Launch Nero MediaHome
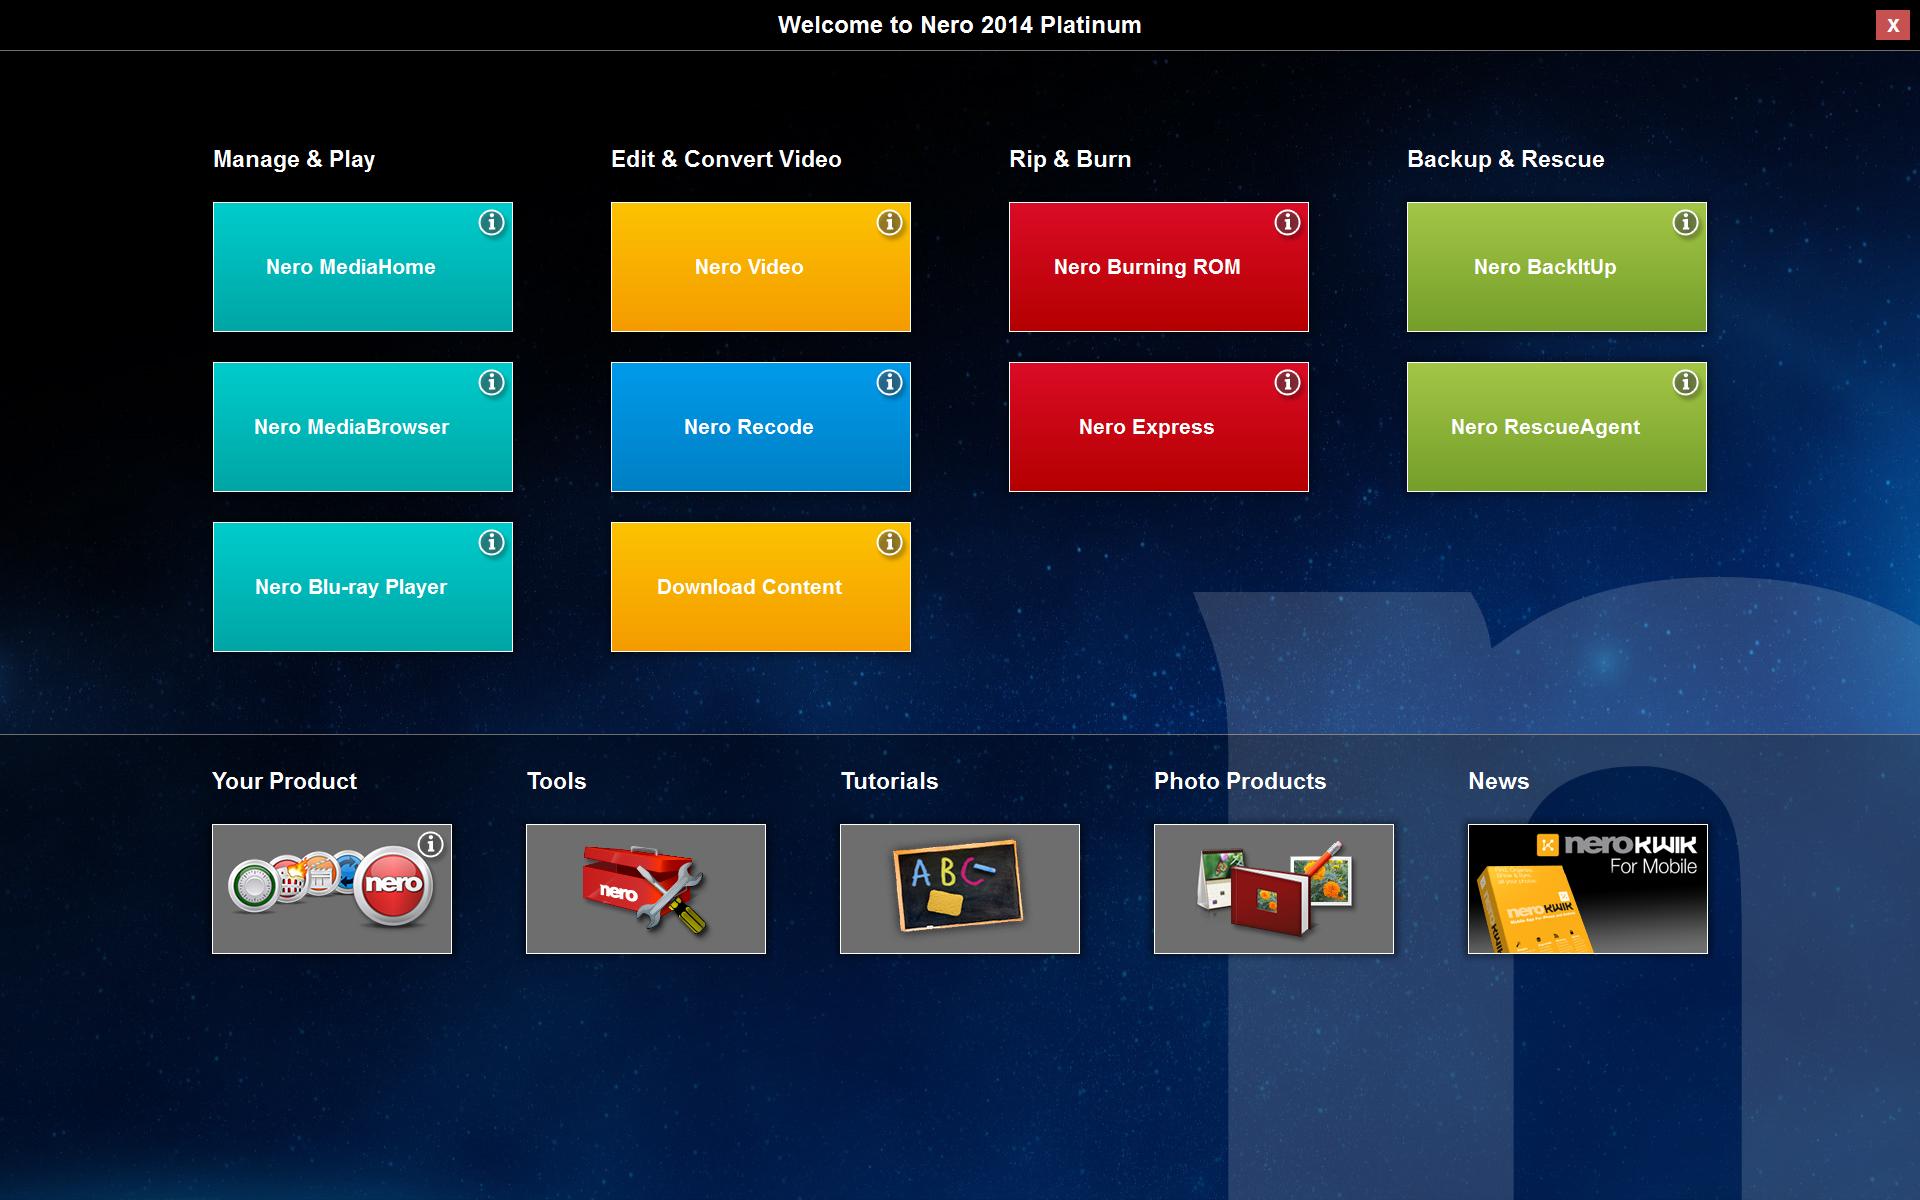The image size is (1920, 1200). click(362, 267)
